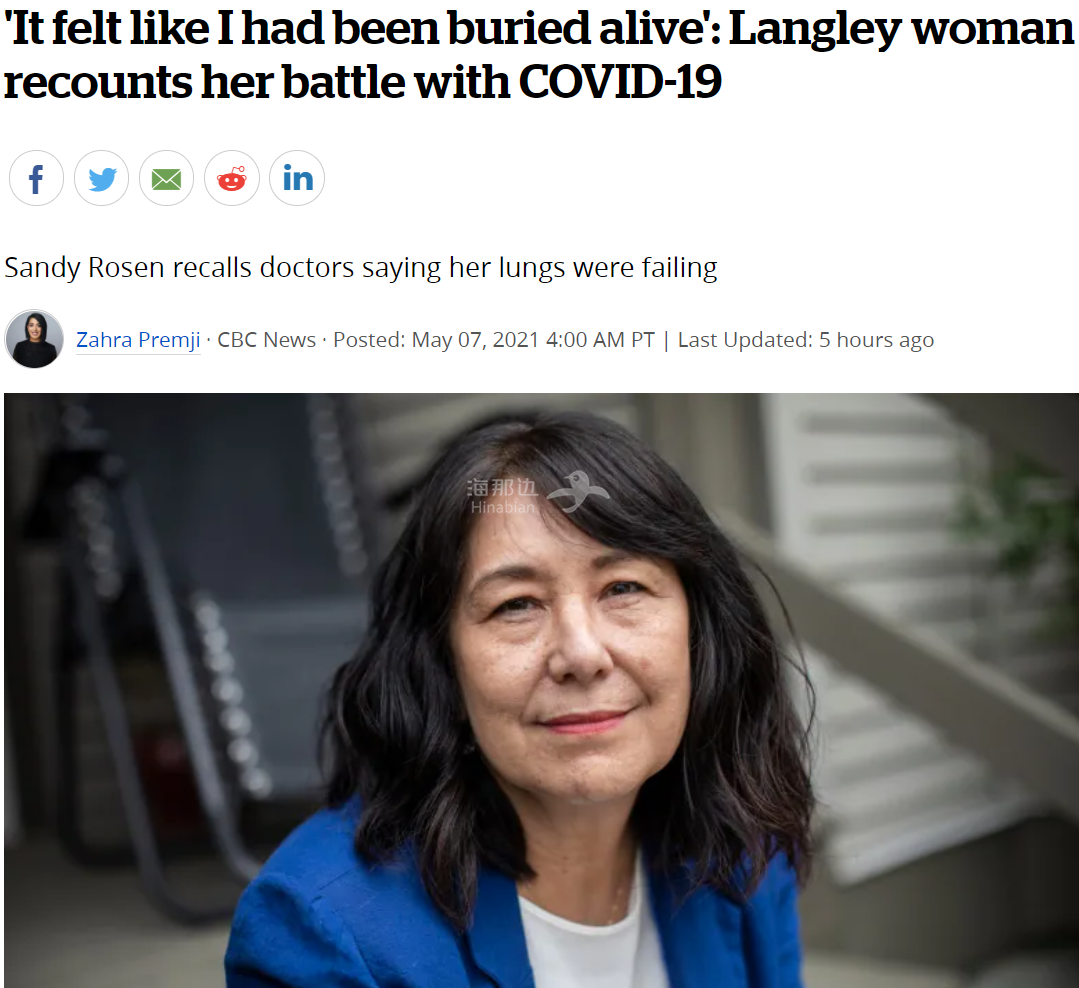This screenshot has width=1079, height=988.
Task: Share the article on Reddit
Action: (x=232, y=178)
